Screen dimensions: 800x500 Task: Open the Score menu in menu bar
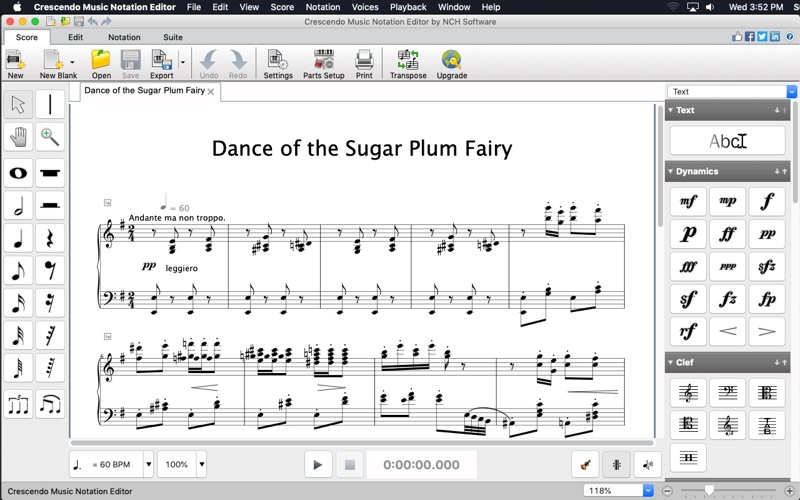coord(282,7)
